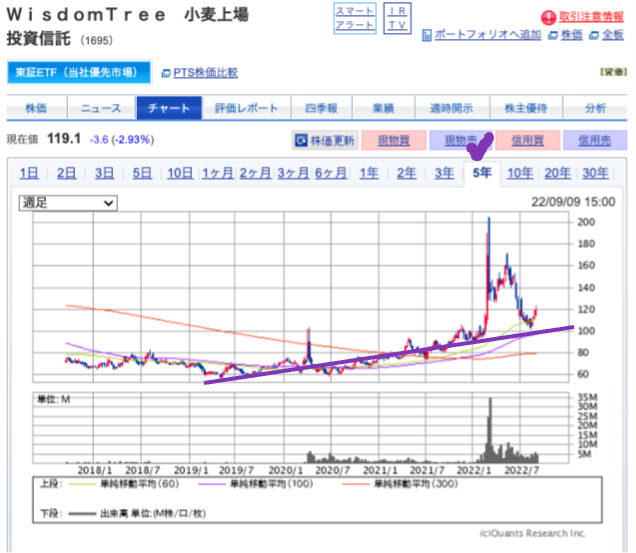Click the 単純移動平均(100) legend entry

point(256,484)
